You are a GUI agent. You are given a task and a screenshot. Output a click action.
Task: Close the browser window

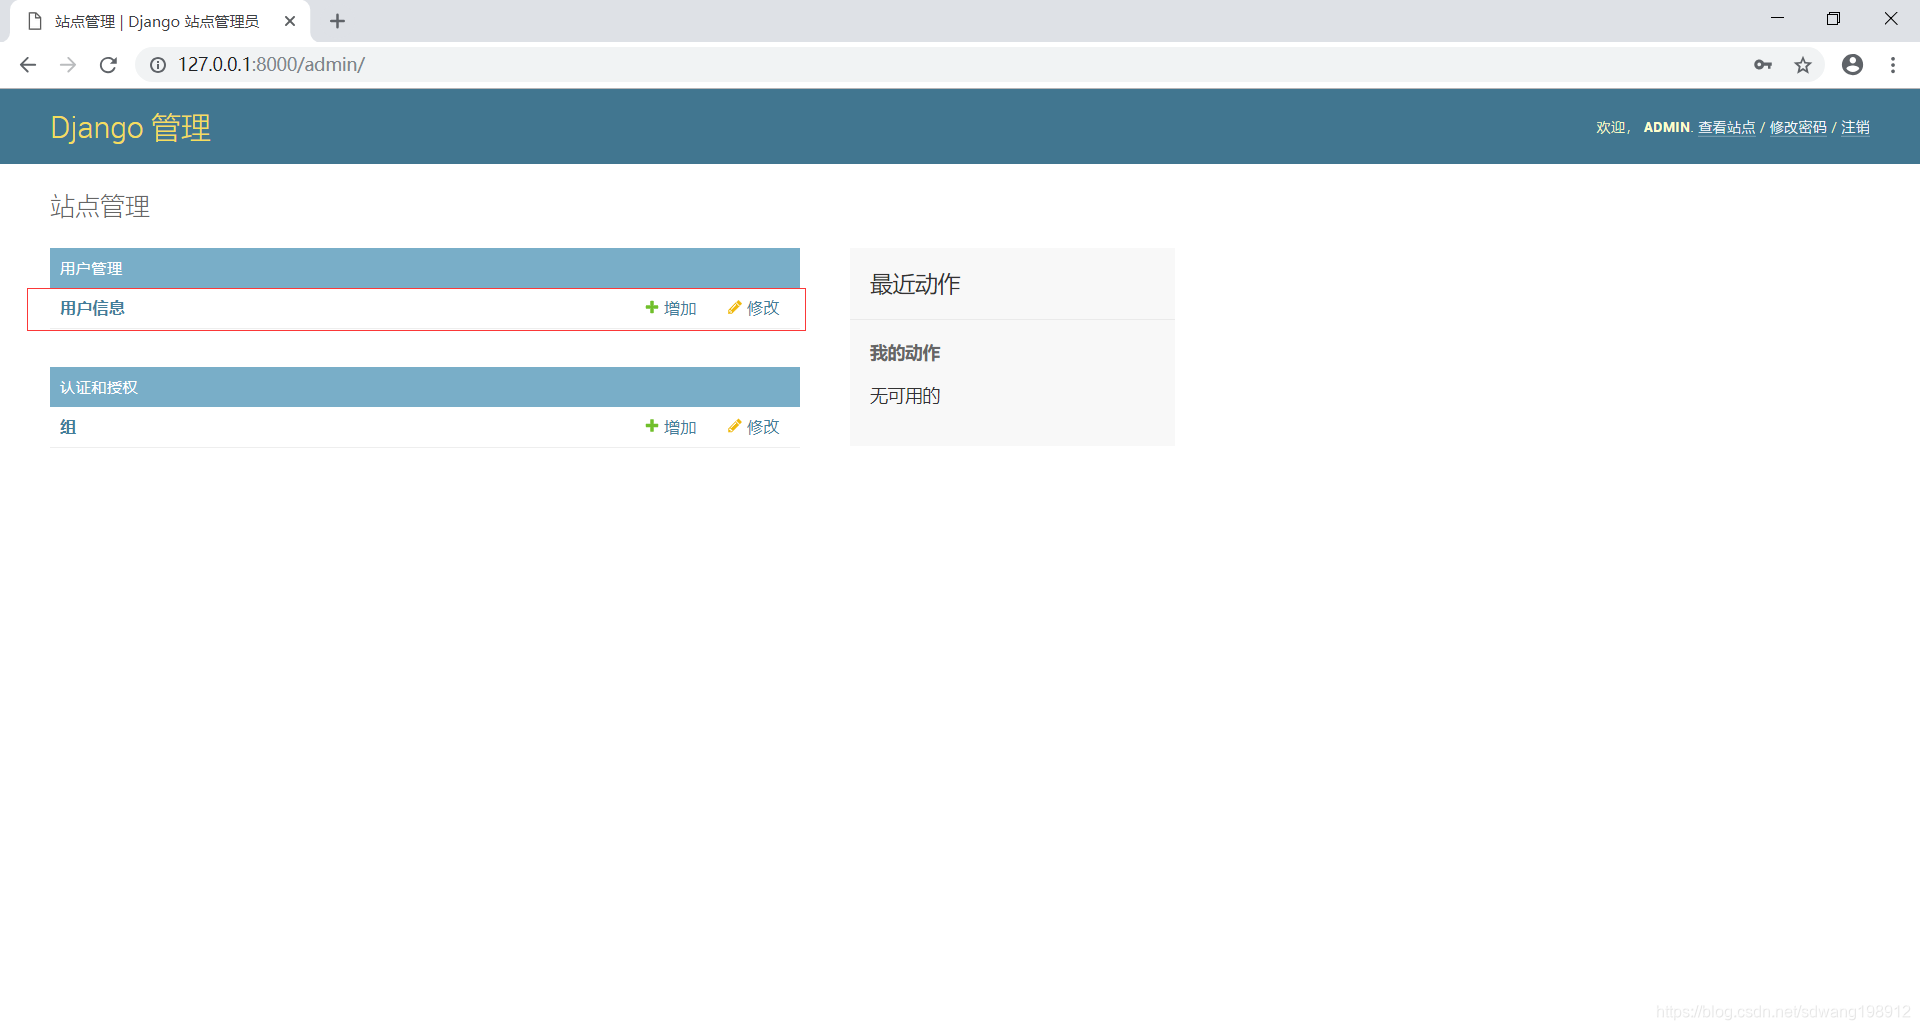tap(1890, 19)
